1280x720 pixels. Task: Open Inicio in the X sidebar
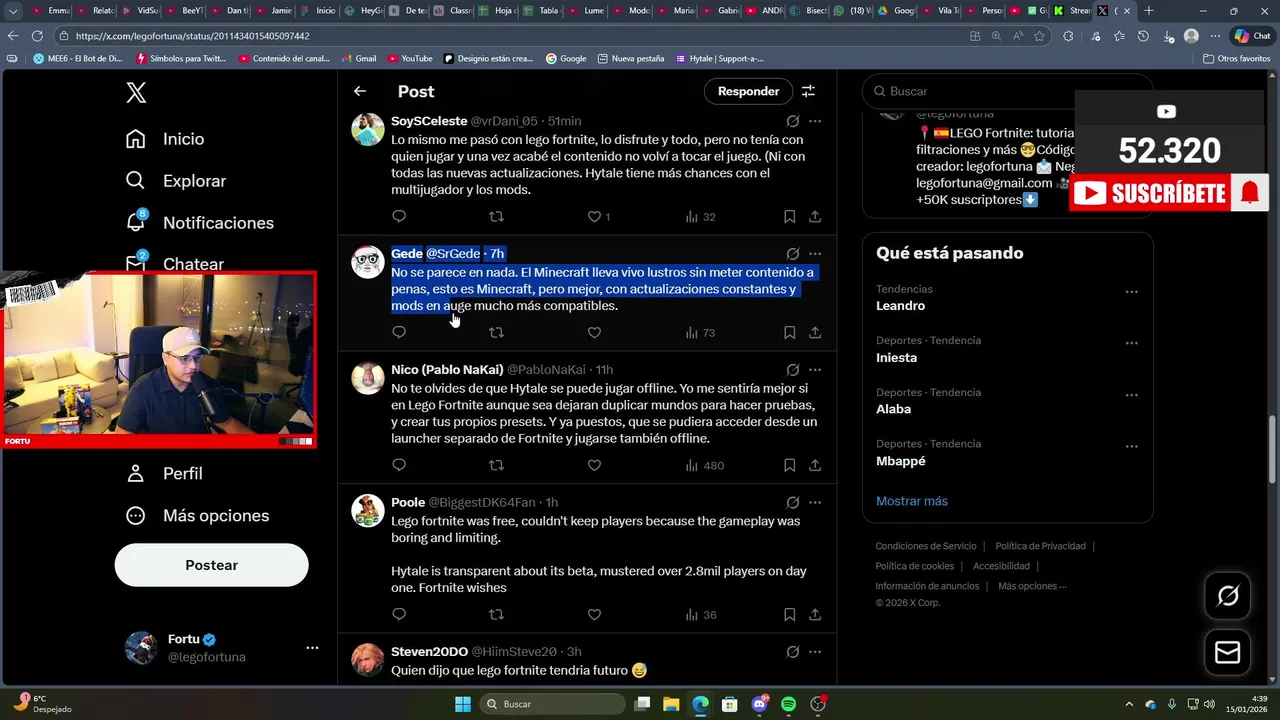pyautogui.click(x=165, y=139)
